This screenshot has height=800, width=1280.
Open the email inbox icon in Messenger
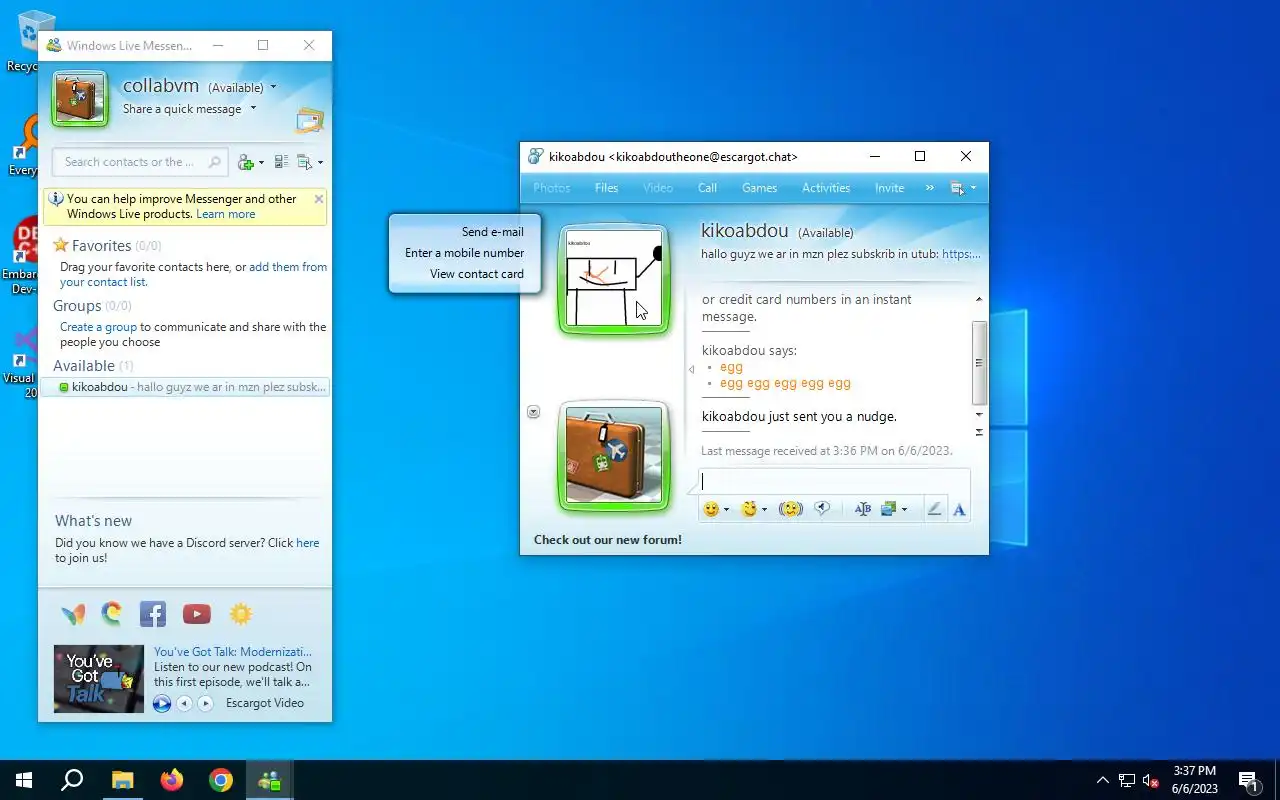click(x=310, y=120)
